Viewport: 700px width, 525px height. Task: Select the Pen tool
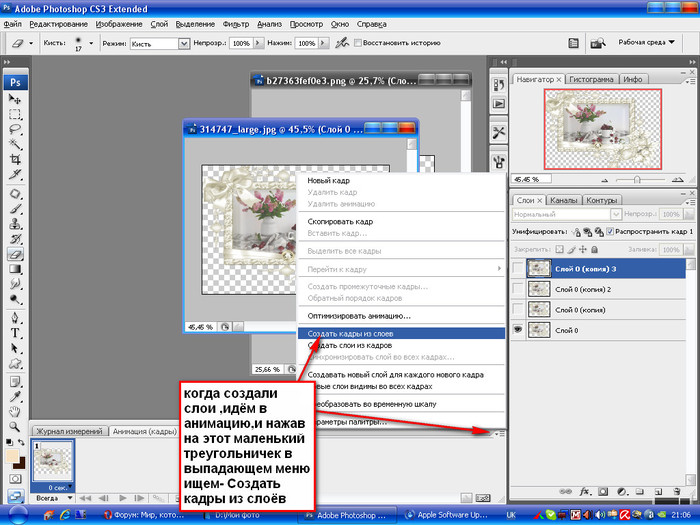coord(15,318)
